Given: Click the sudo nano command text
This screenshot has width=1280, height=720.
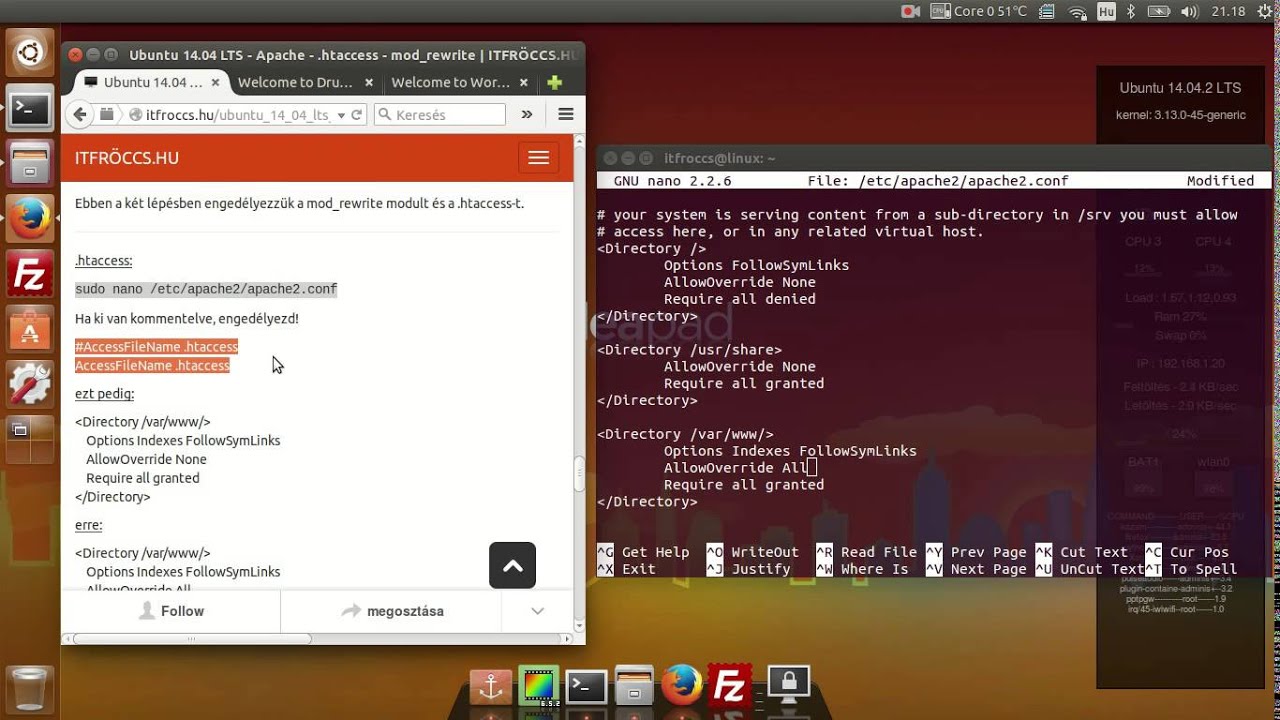Looking at the screenshot, I should [x=206, y=289].
